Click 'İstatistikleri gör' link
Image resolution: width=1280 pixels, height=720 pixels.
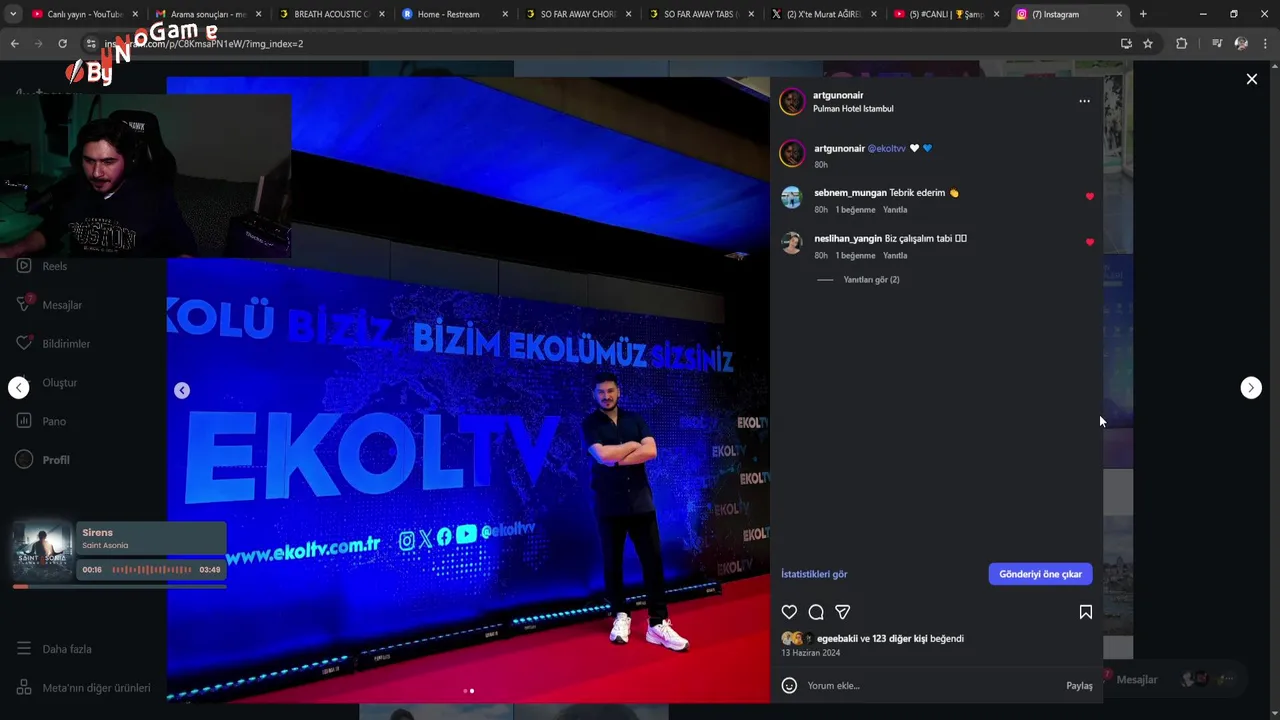tap(814, 574)
